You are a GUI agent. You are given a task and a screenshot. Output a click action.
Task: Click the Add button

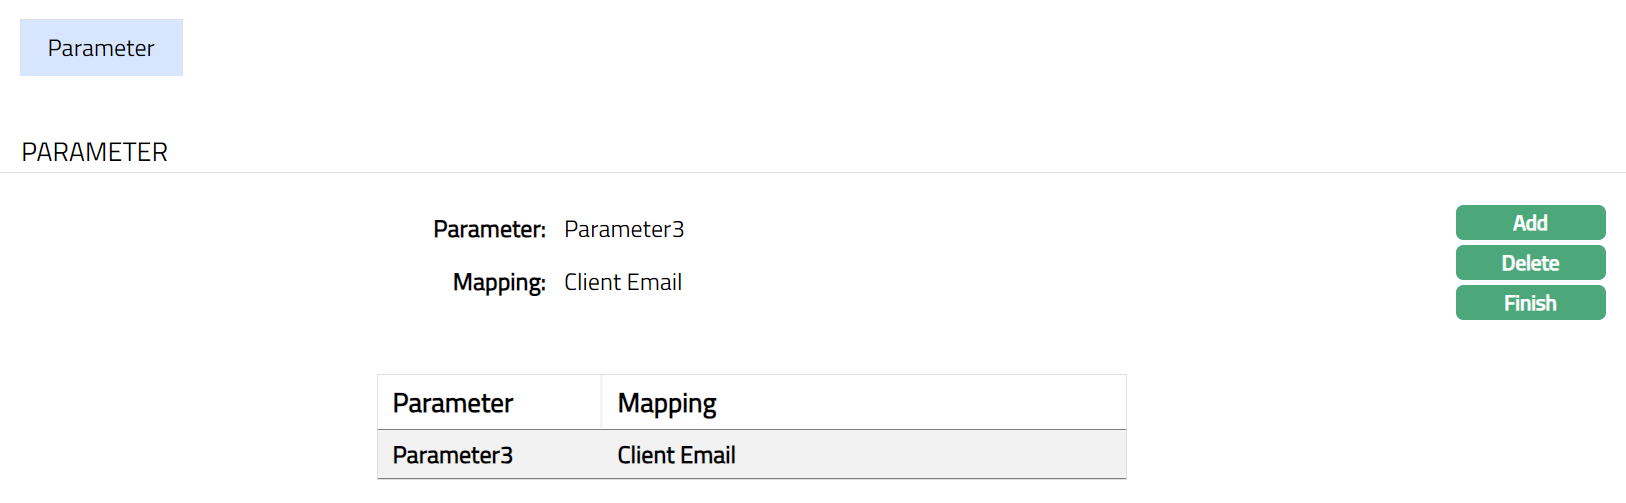click(x=1530, y=223)
